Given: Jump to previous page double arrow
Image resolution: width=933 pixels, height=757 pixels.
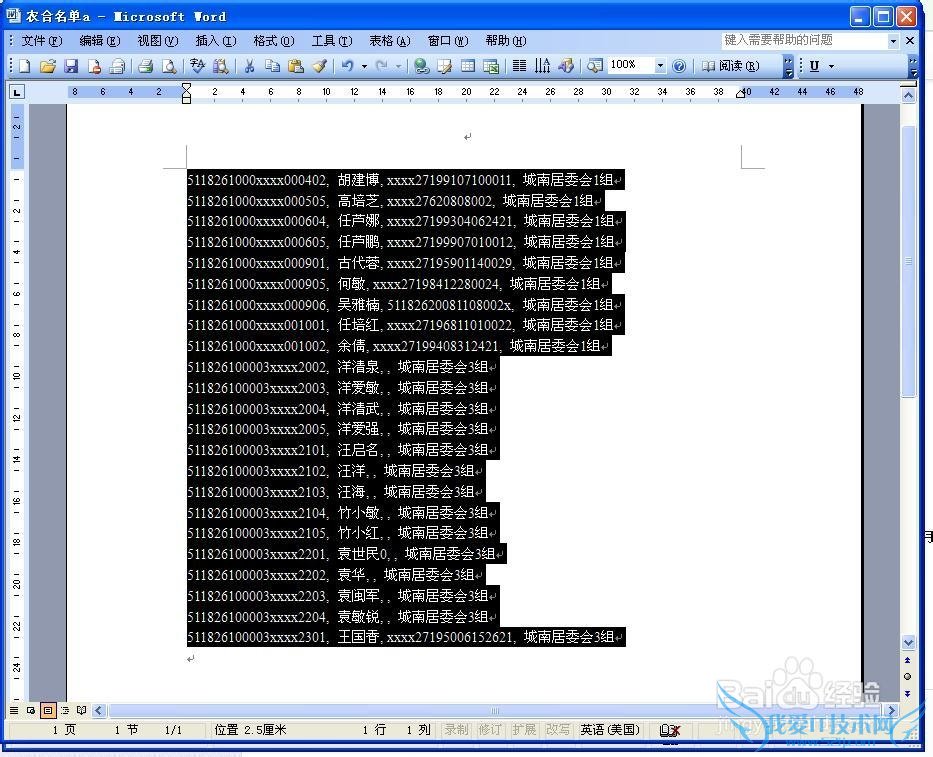Looking at the screenshot, I should click(x=907, y=660).
